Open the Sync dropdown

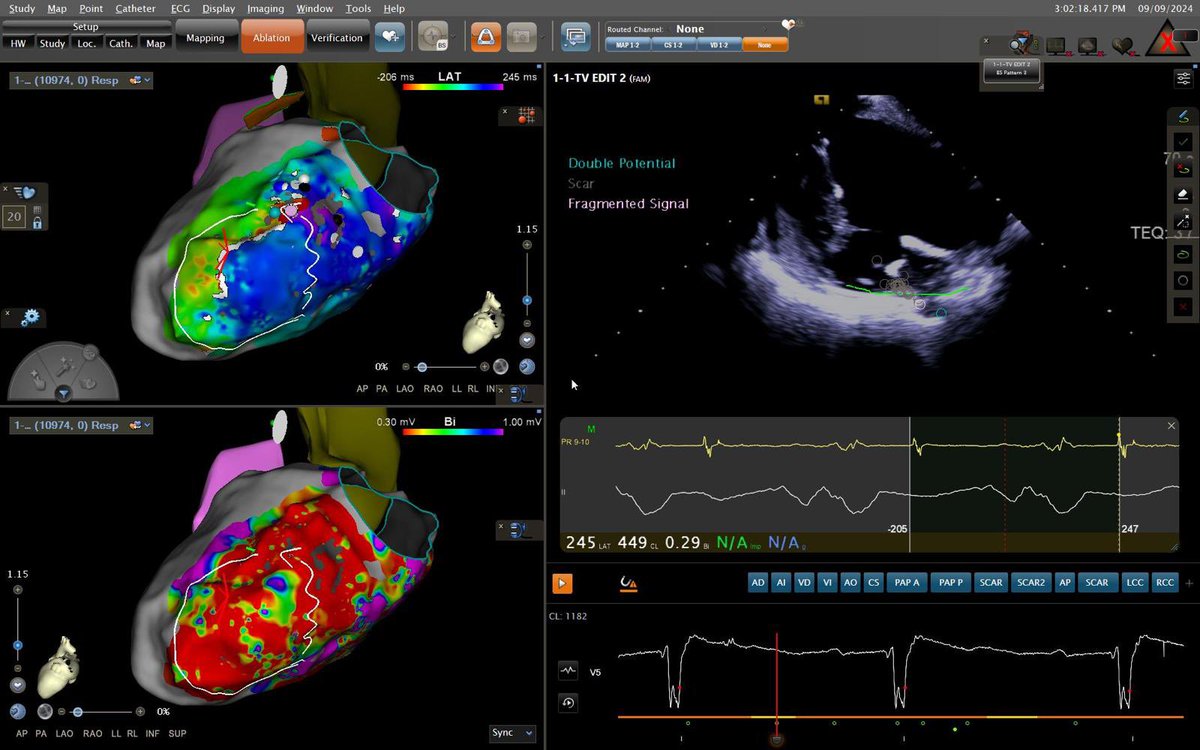(512, 733)
